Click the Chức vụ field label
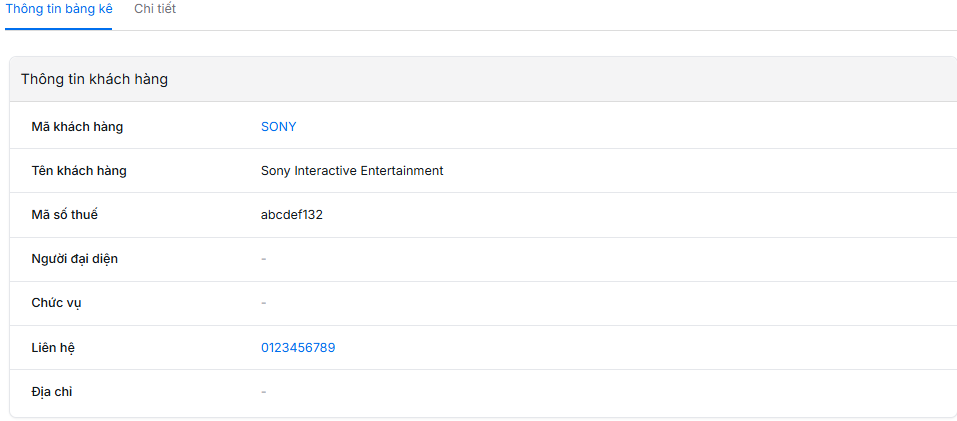This screenshot has height=421, width=957. pos(57,303)
